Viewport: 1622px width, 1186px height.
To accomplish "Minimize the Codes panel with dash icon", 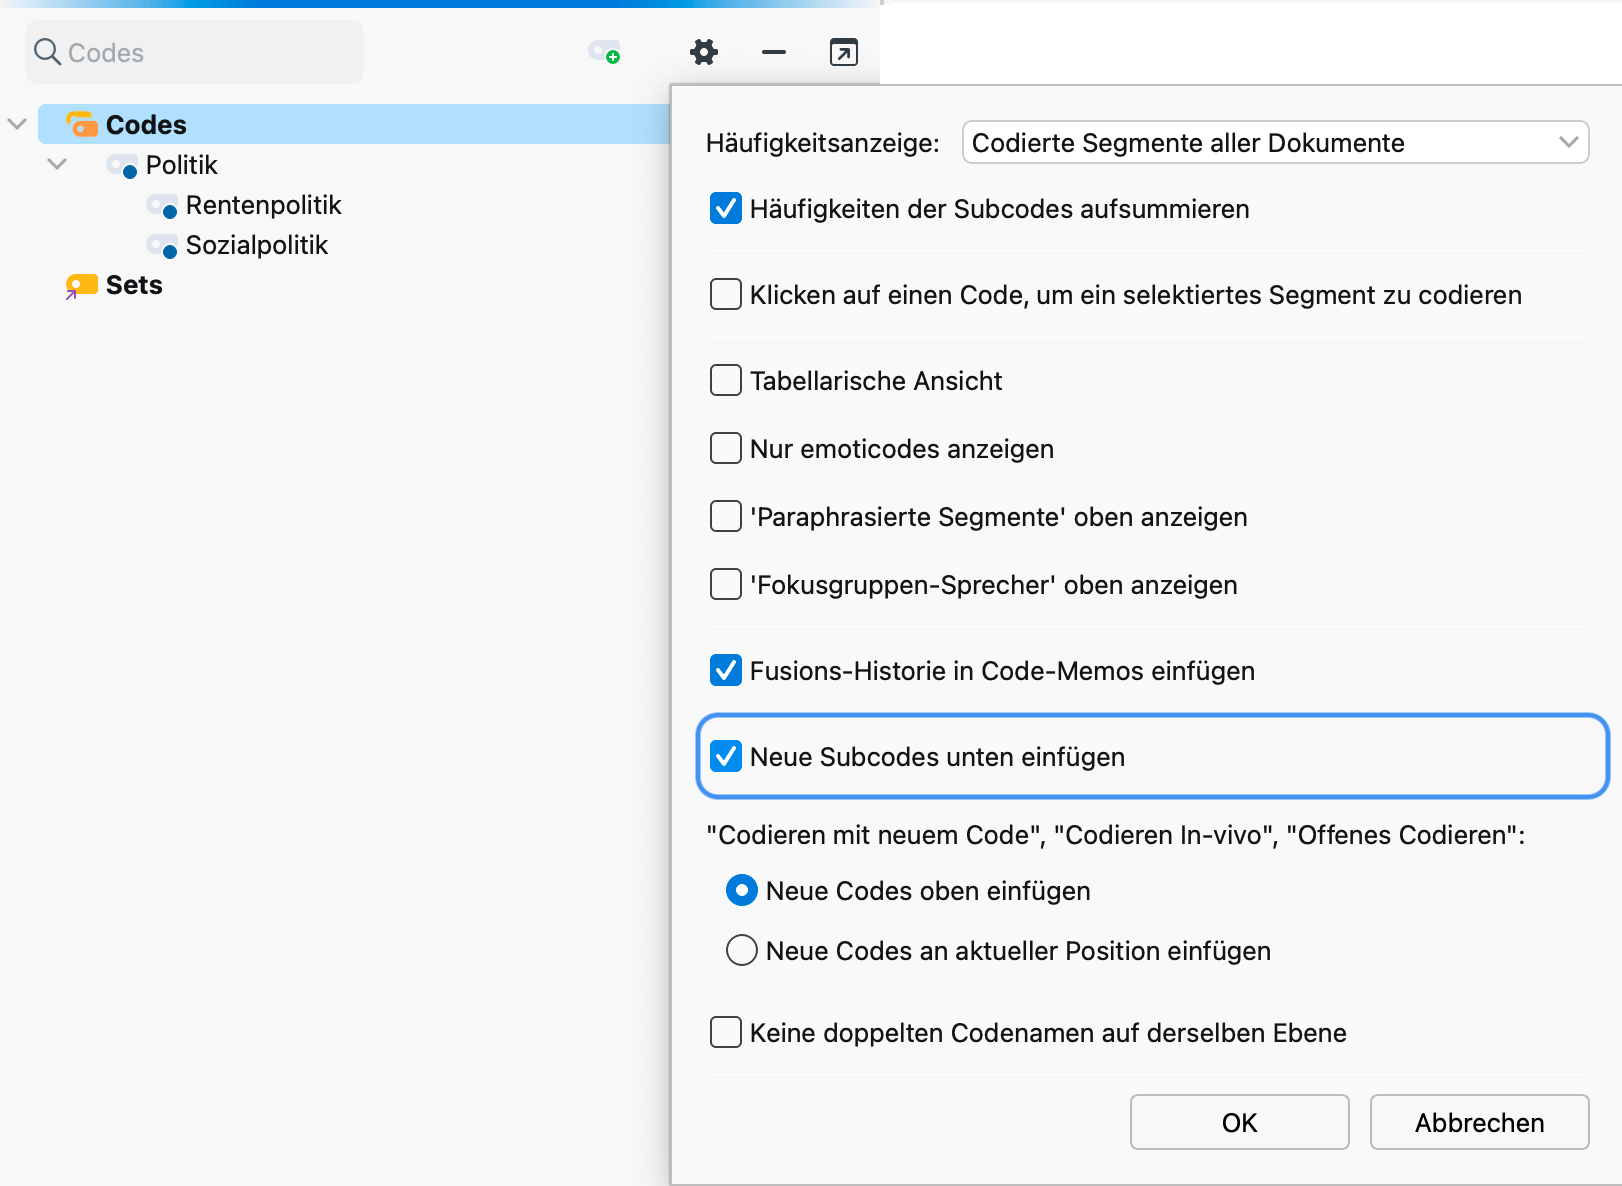I will click(x=773, y=52).
